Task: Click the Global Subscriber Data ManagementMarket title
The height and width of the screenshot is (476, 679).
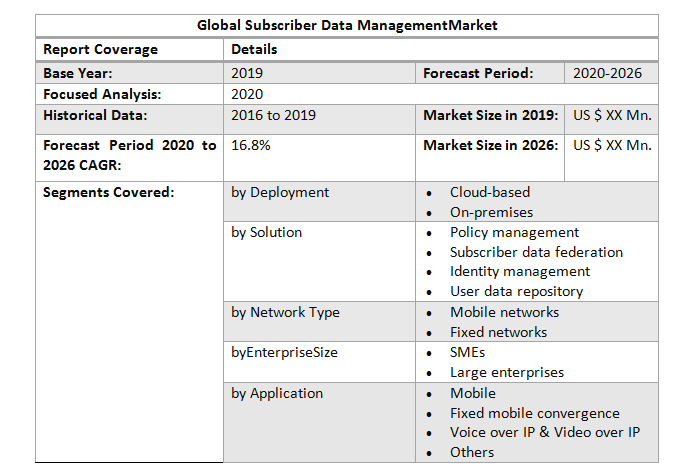Action: point(347,25)
